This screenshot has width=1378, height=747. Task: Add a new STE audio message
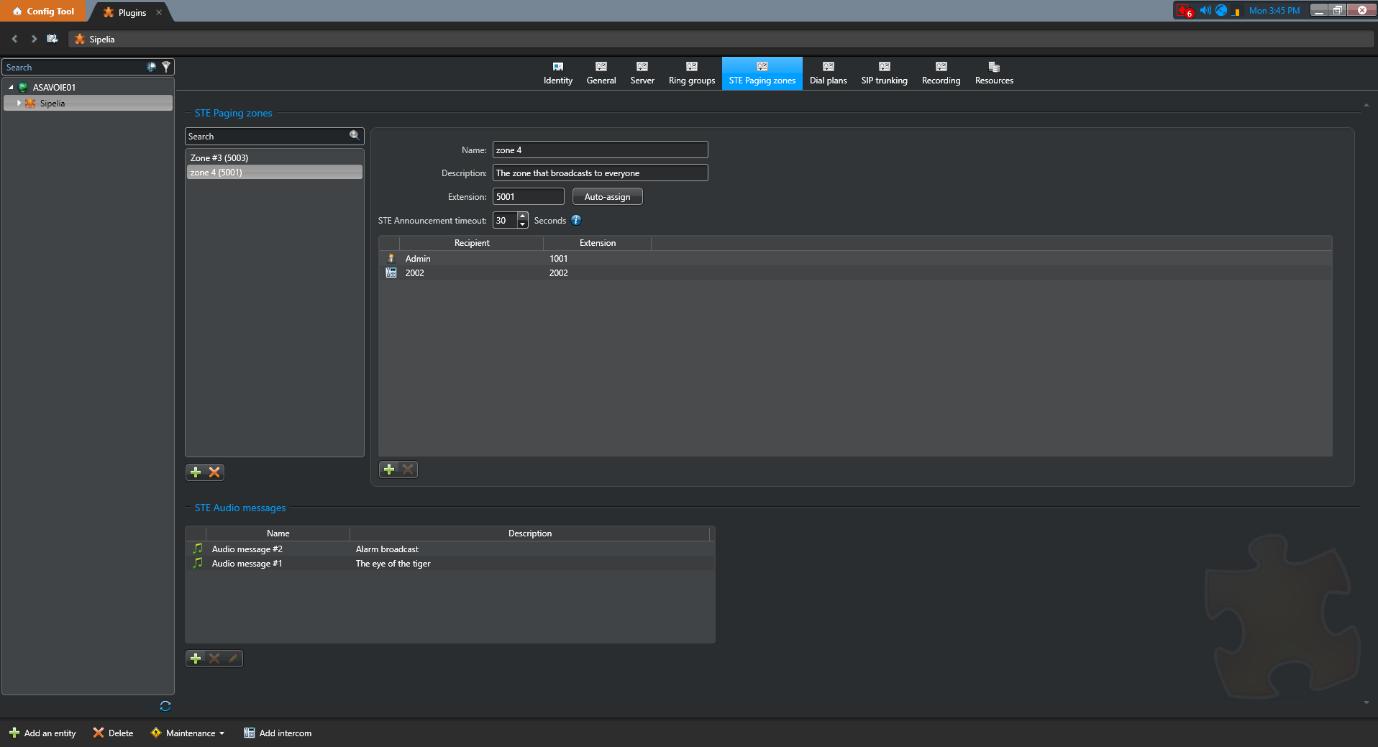(196, 658)
